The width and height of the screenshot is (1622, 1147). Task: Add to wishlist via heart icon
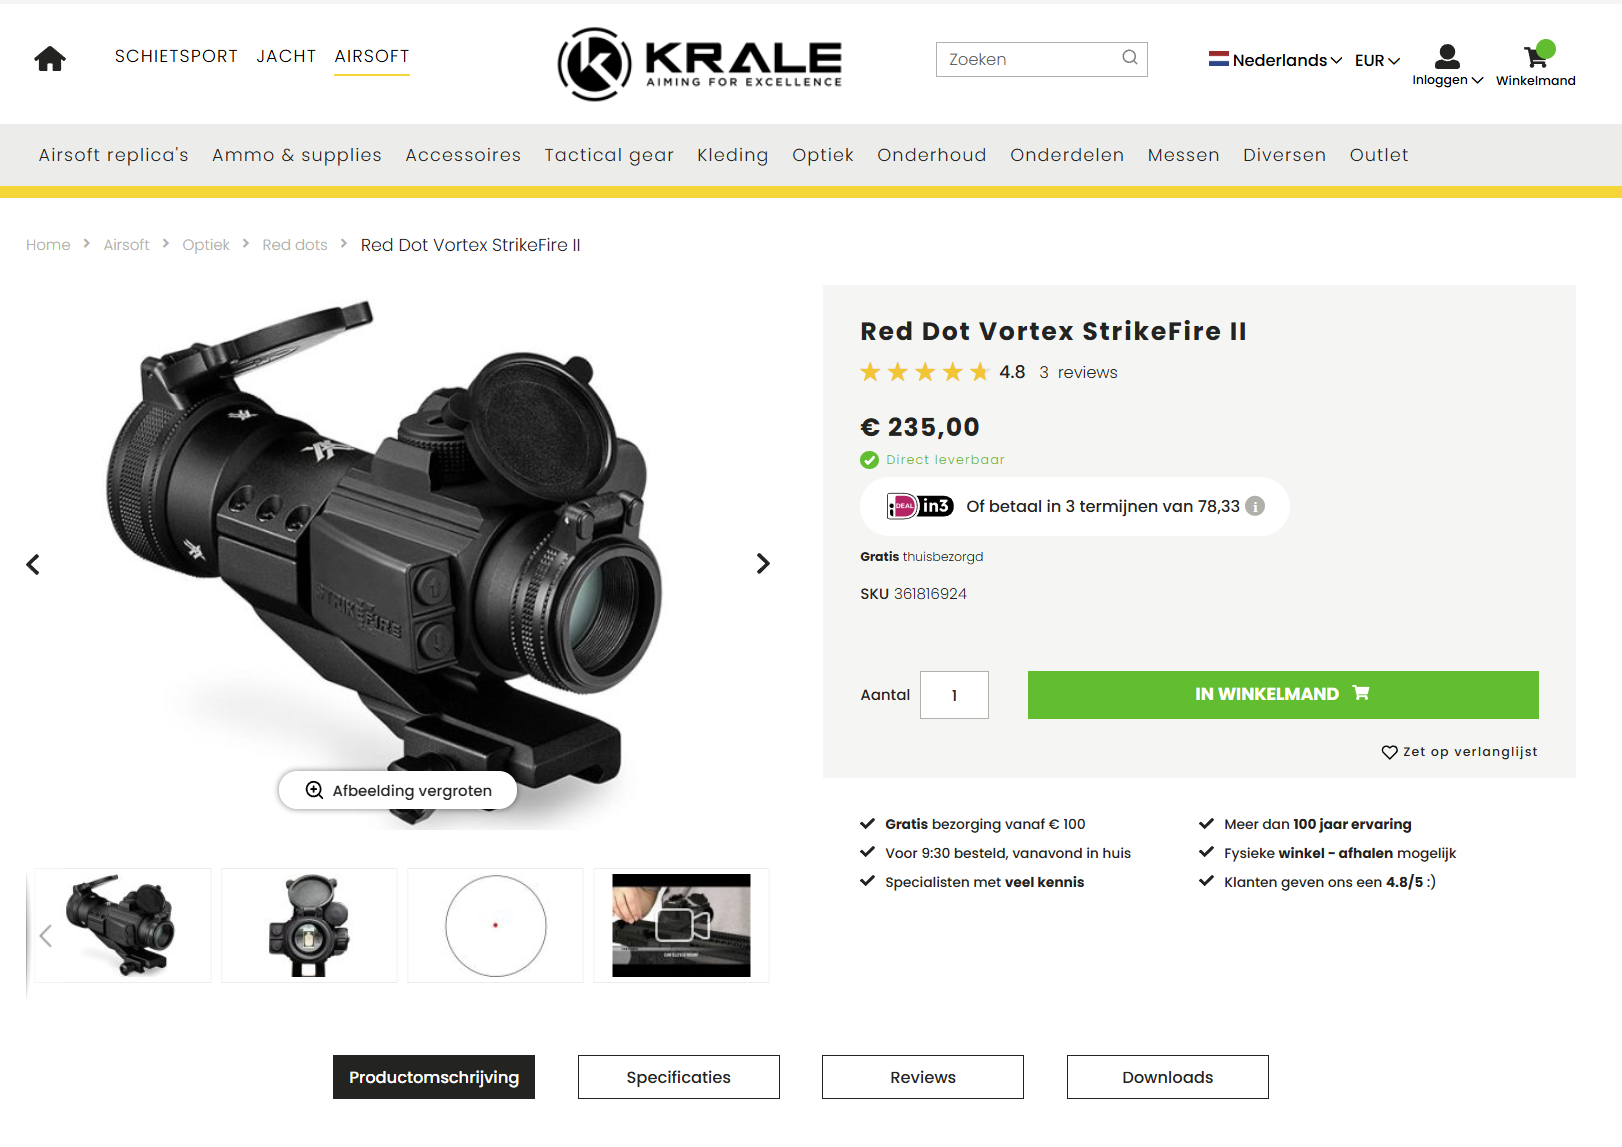[1389, 752]
